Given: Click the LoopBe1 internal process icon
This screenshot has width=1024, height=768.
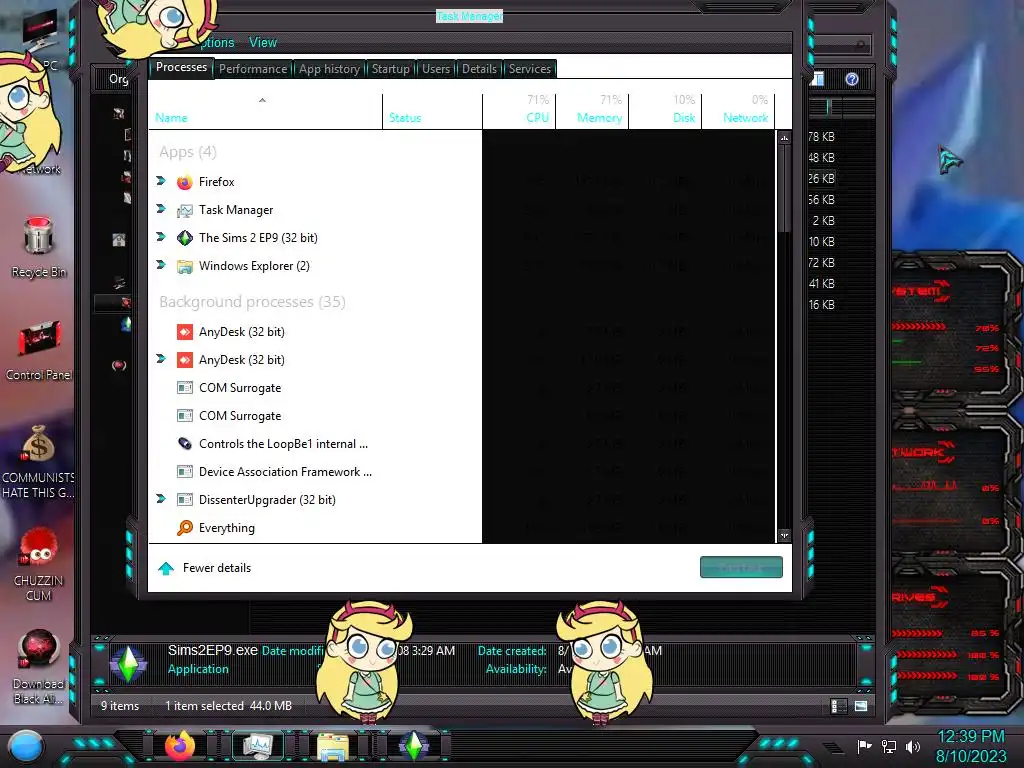Looking at the screenshot, I should point(185,444).
